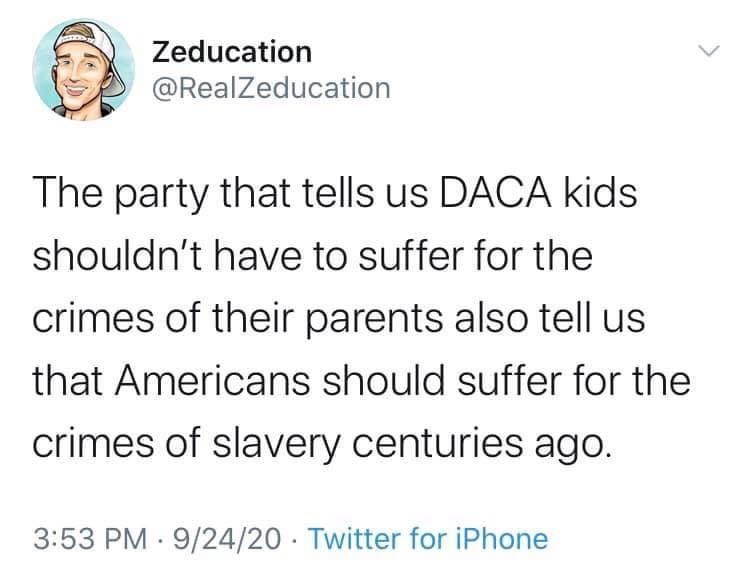Select the 9/24/20 tweet date
Image resolution: width=750 pixels, height=580 pixels.
(x=227, y=539)
